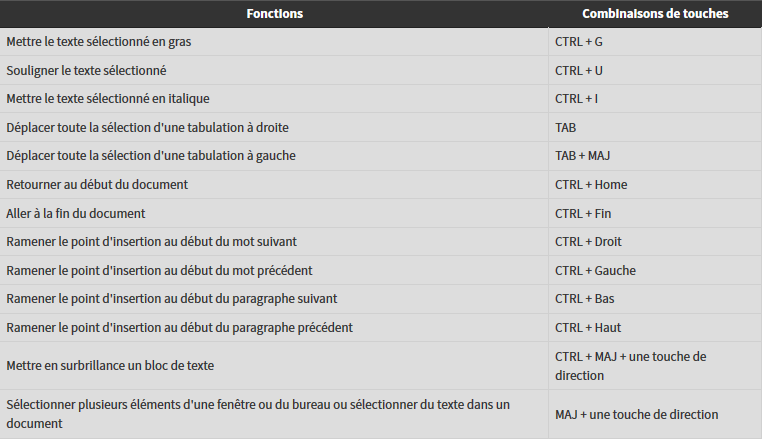
Task: Click the CTRL + I shortcut cell
Action: 655,99
